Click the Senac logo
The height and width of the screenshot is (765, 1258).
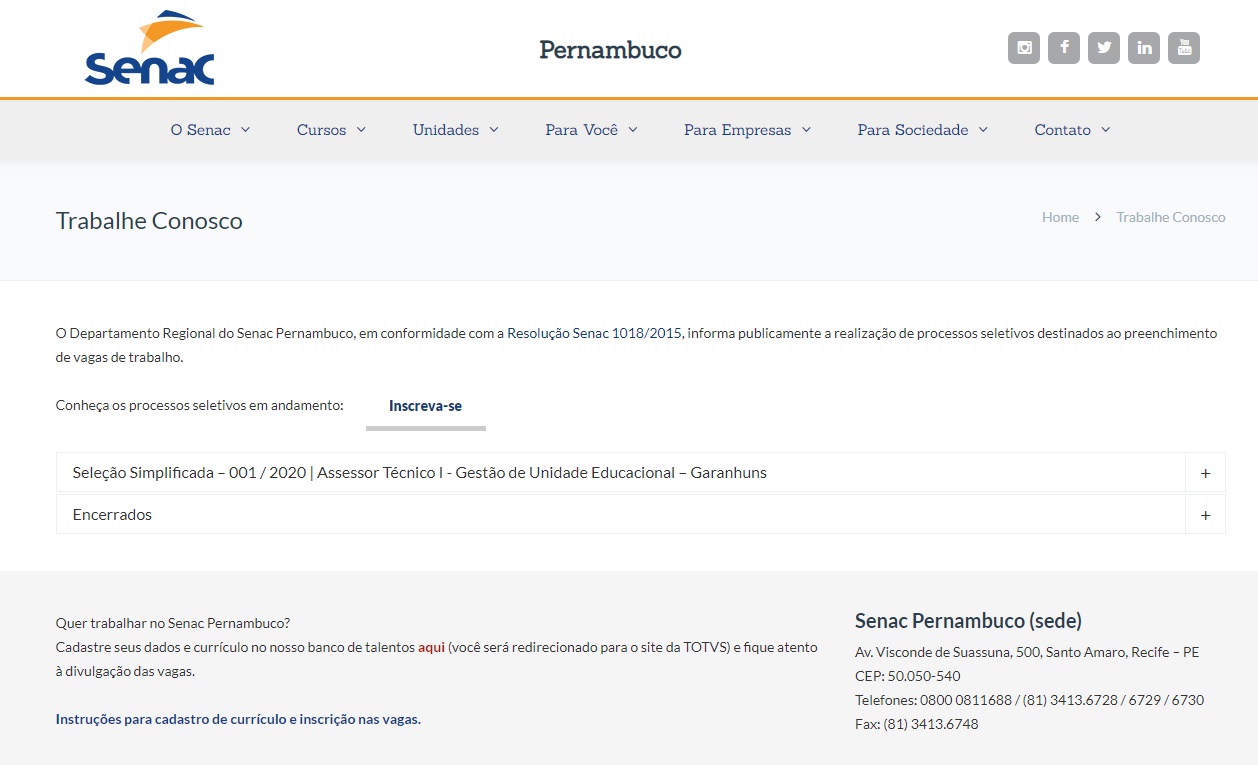click(x=149, y=48)
